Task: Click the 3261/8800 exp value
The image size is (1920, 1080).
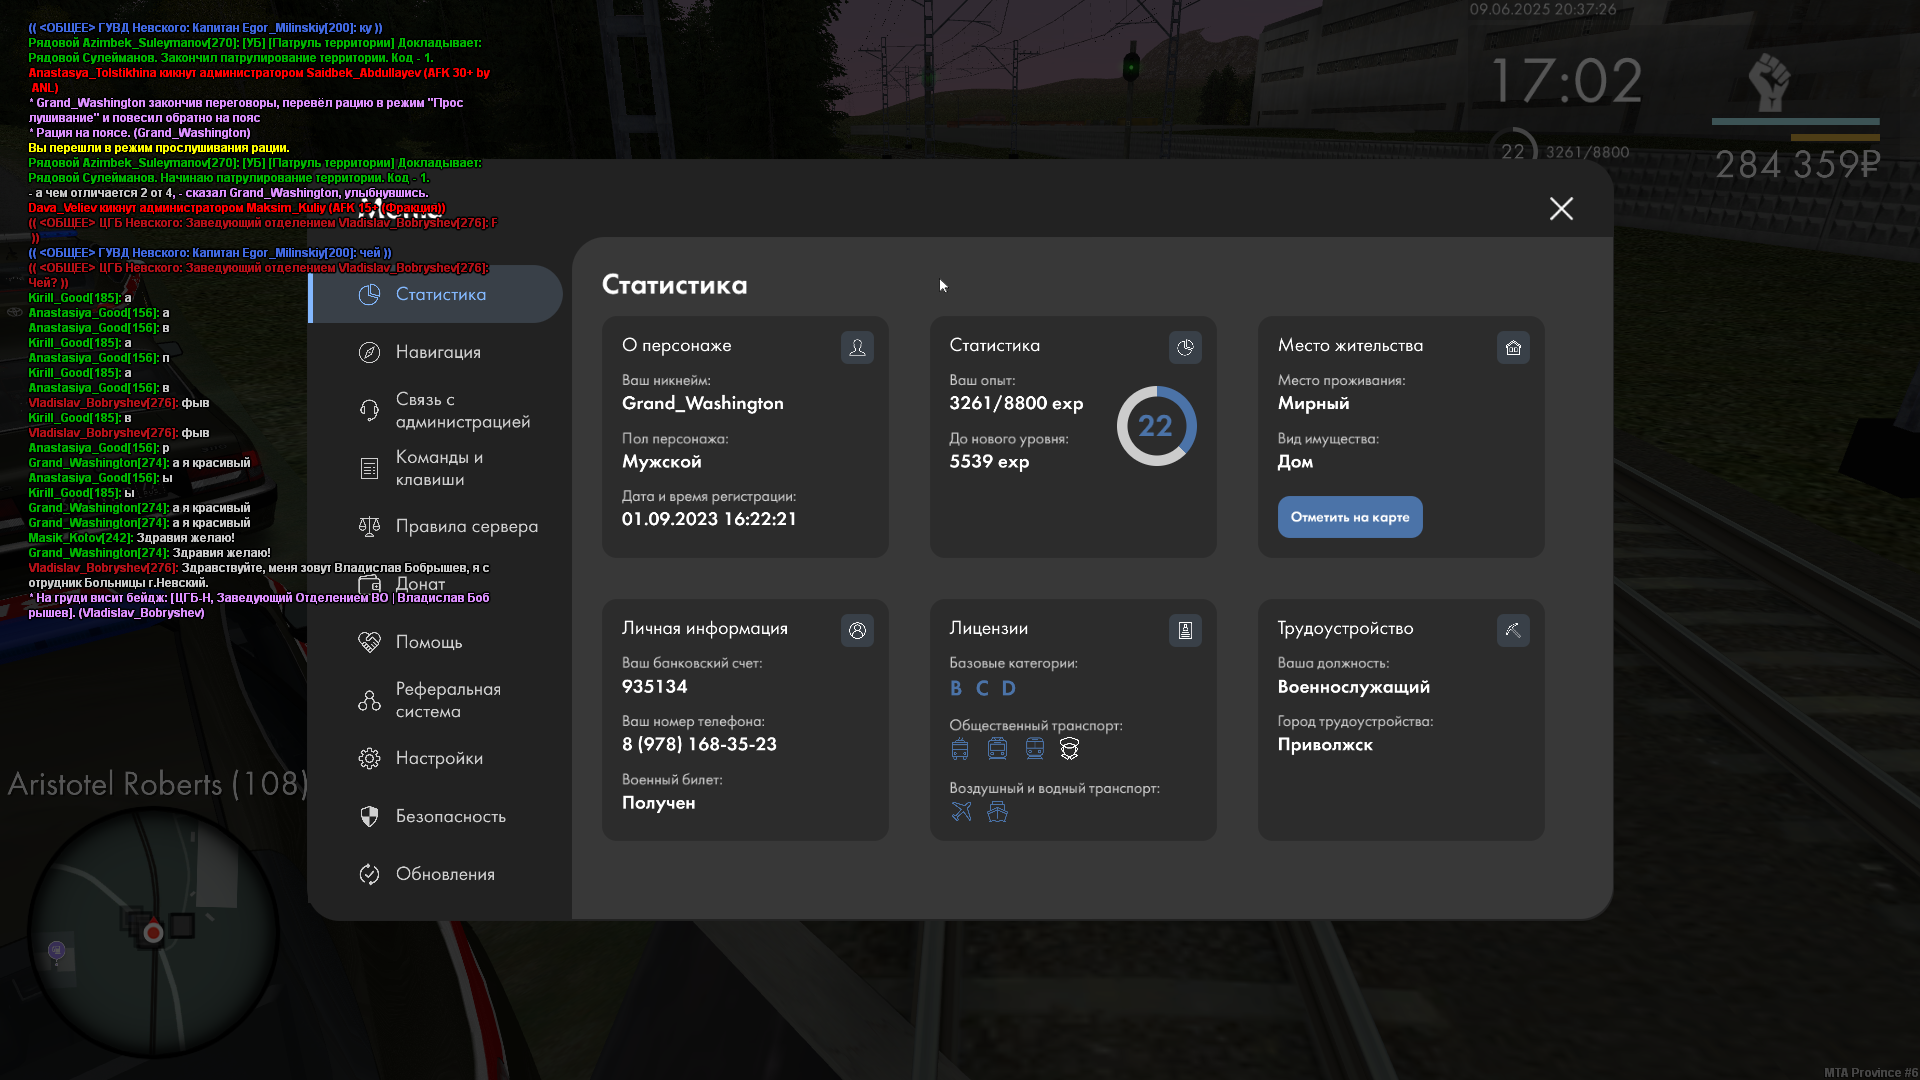Action: pyautogui.click(x=1016, y=403)
